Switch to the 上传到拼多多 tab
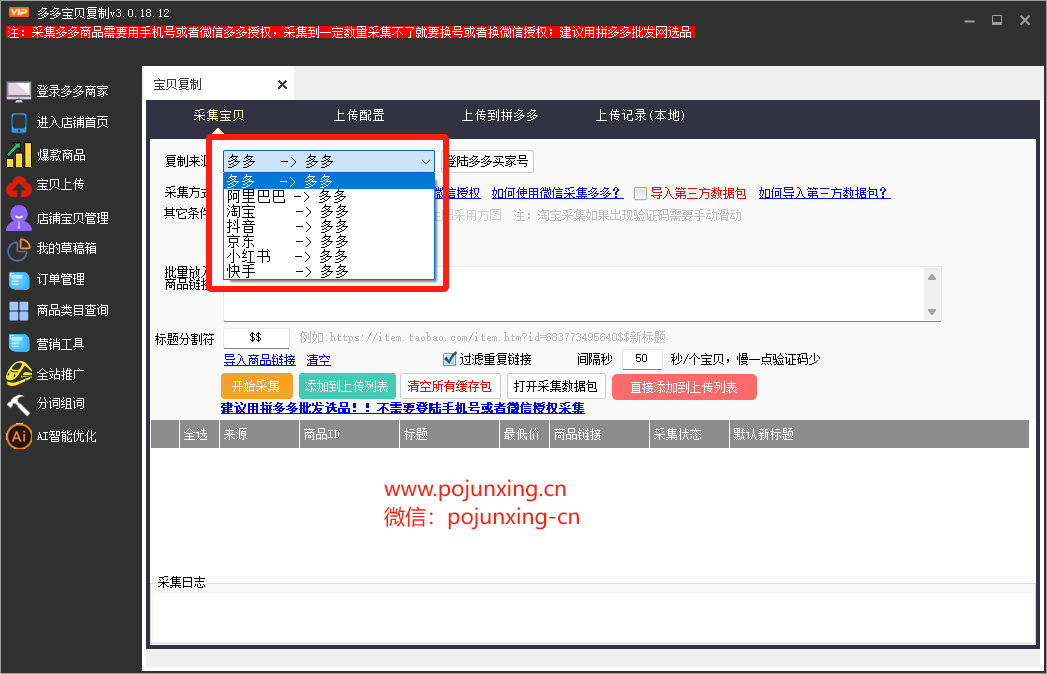Viewport: 1047px width, 674px height. pos(500,116)
